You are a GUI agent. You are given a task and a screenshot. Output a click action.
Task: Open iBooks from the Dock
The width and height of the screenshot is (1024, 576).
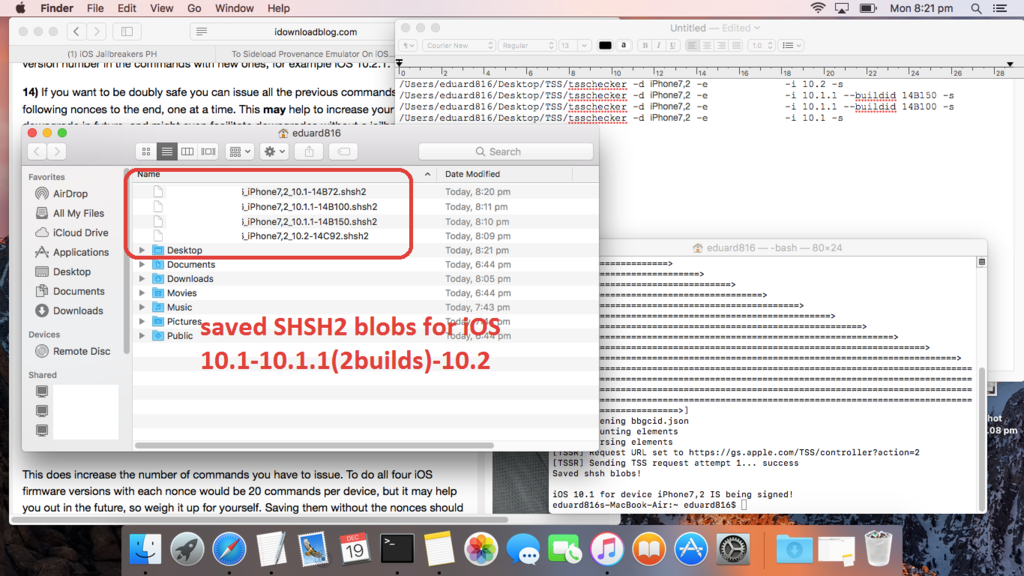648,549
